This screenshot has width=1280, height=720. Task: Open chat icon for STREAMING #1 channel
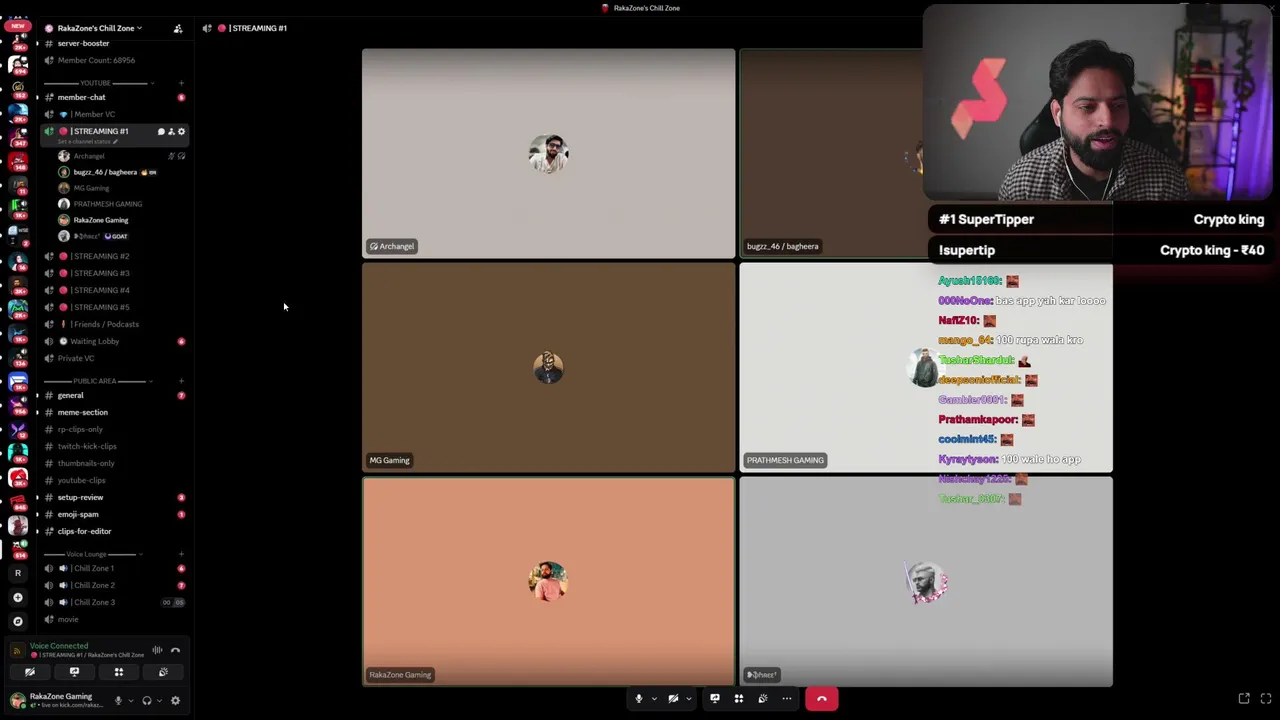click(x=161, y=131)
